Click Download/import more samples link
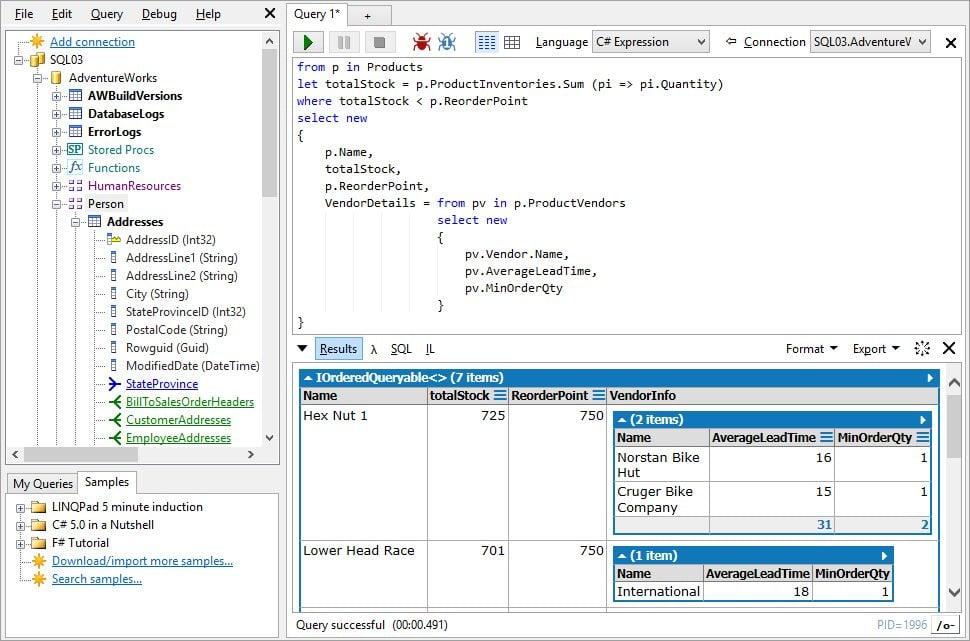The width and height of the screenshot is (970, 641). coord(142,561)
